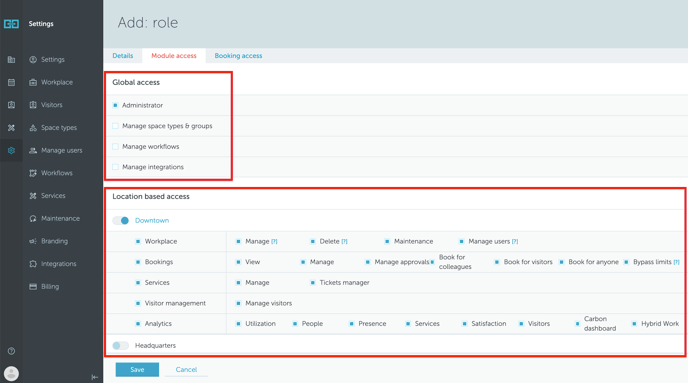The image size is (688, 383).
Task: Check the Manage integrations checkbox
Action: (115, 167)
